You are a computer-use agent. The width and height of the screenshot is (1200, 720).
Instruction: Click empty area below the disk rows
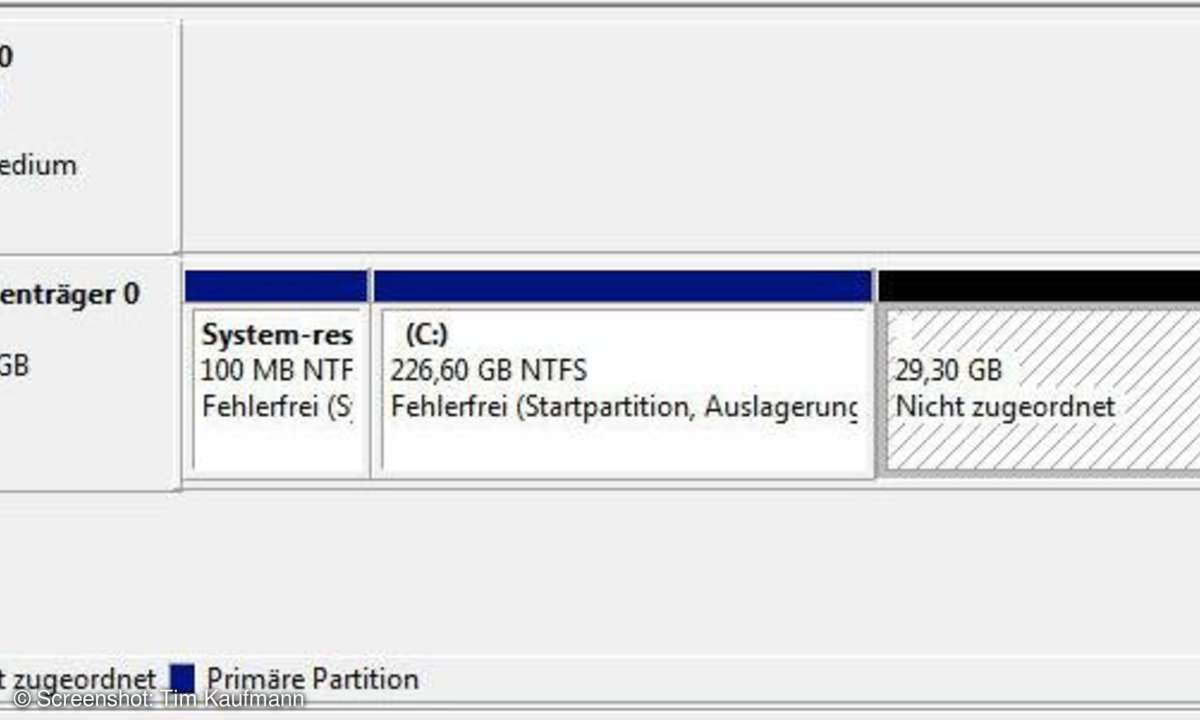(x=600, y=570)
